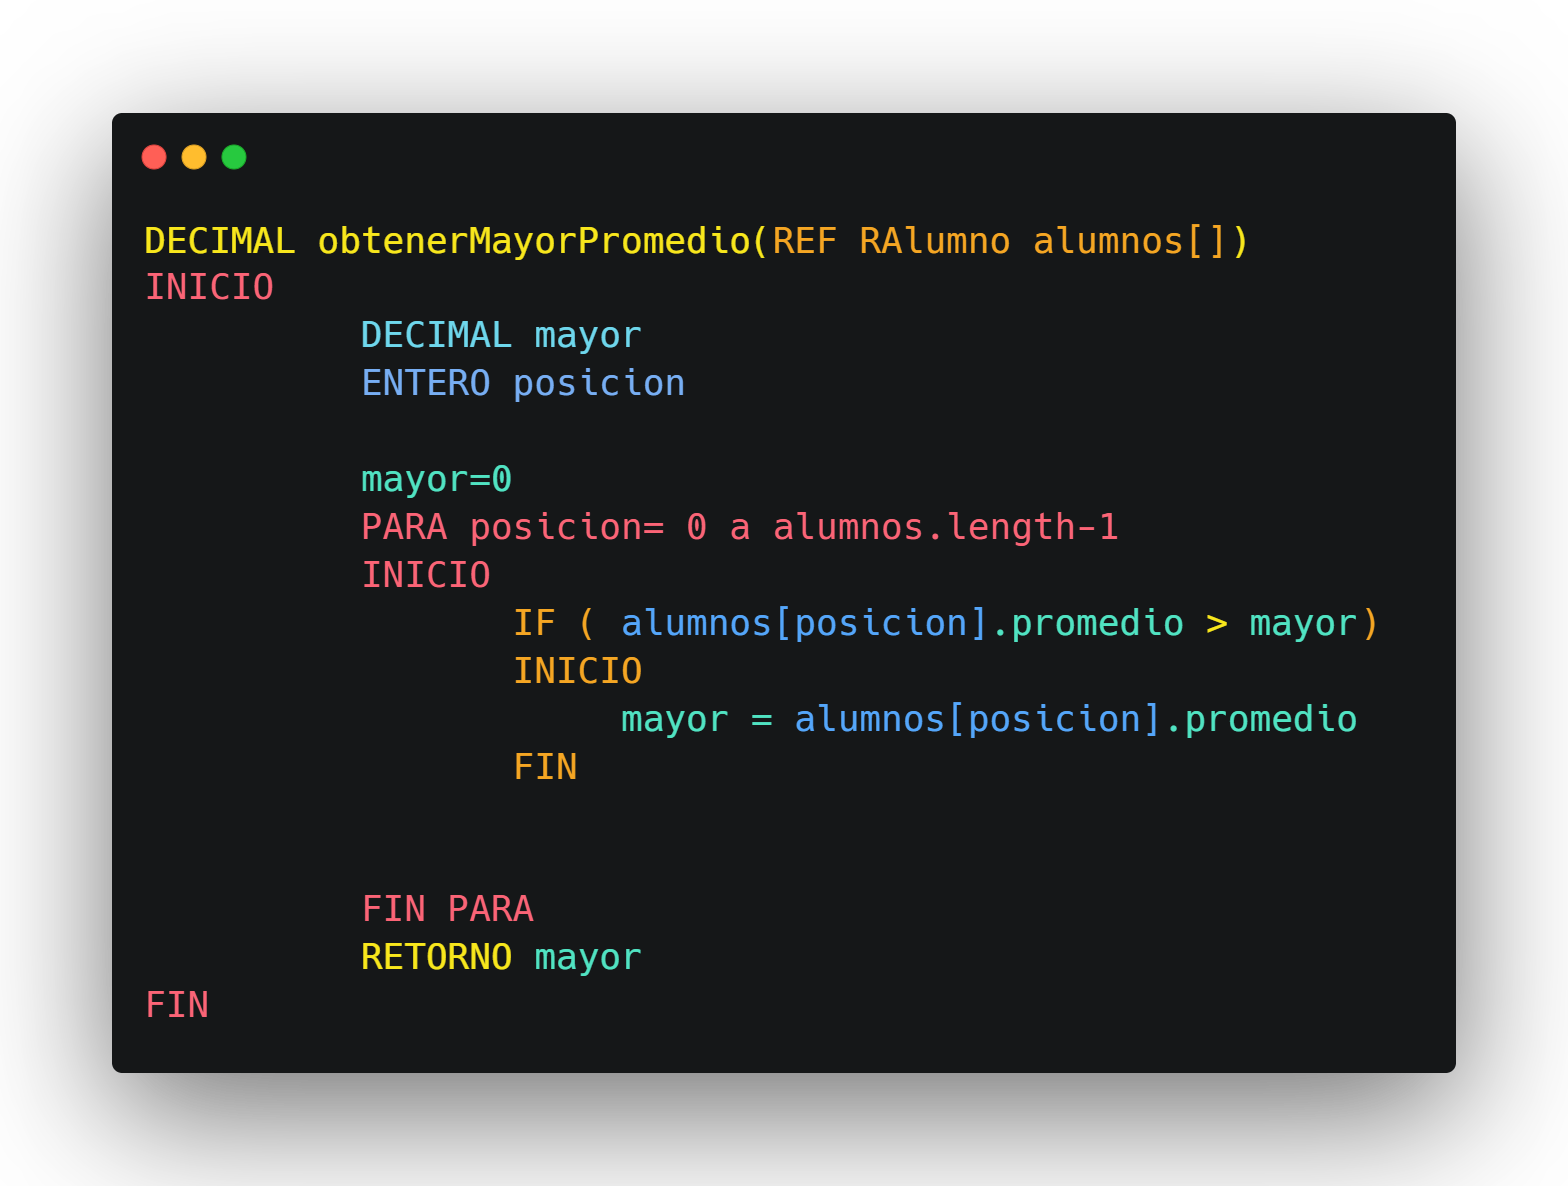Click the greater-than operator in IF condition
This screenshot has height=1186, width=1568.
(x=1216, y=623)
